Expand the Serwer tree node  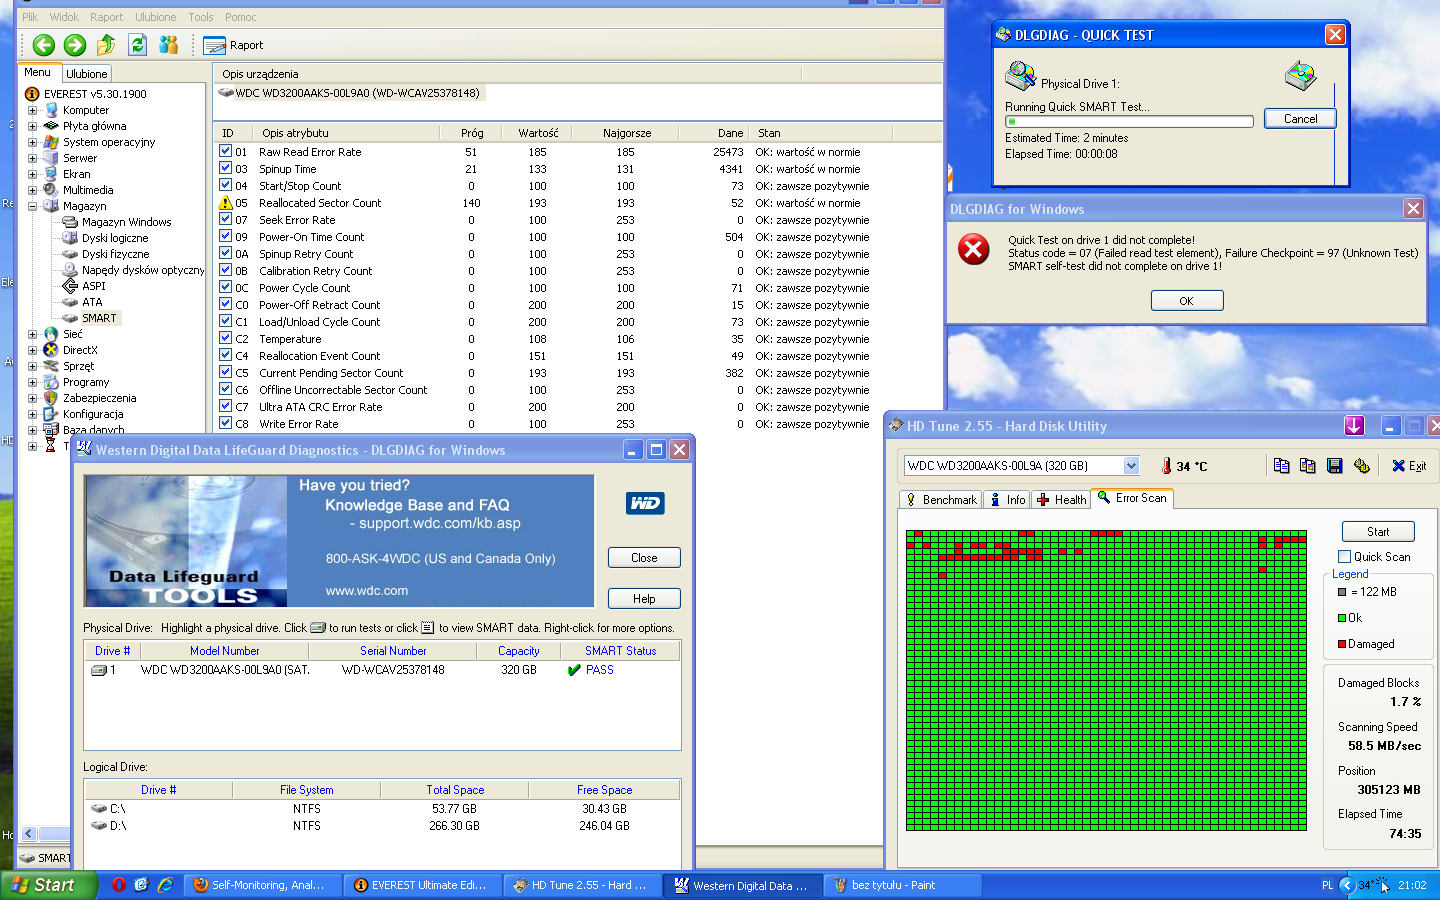32,158
